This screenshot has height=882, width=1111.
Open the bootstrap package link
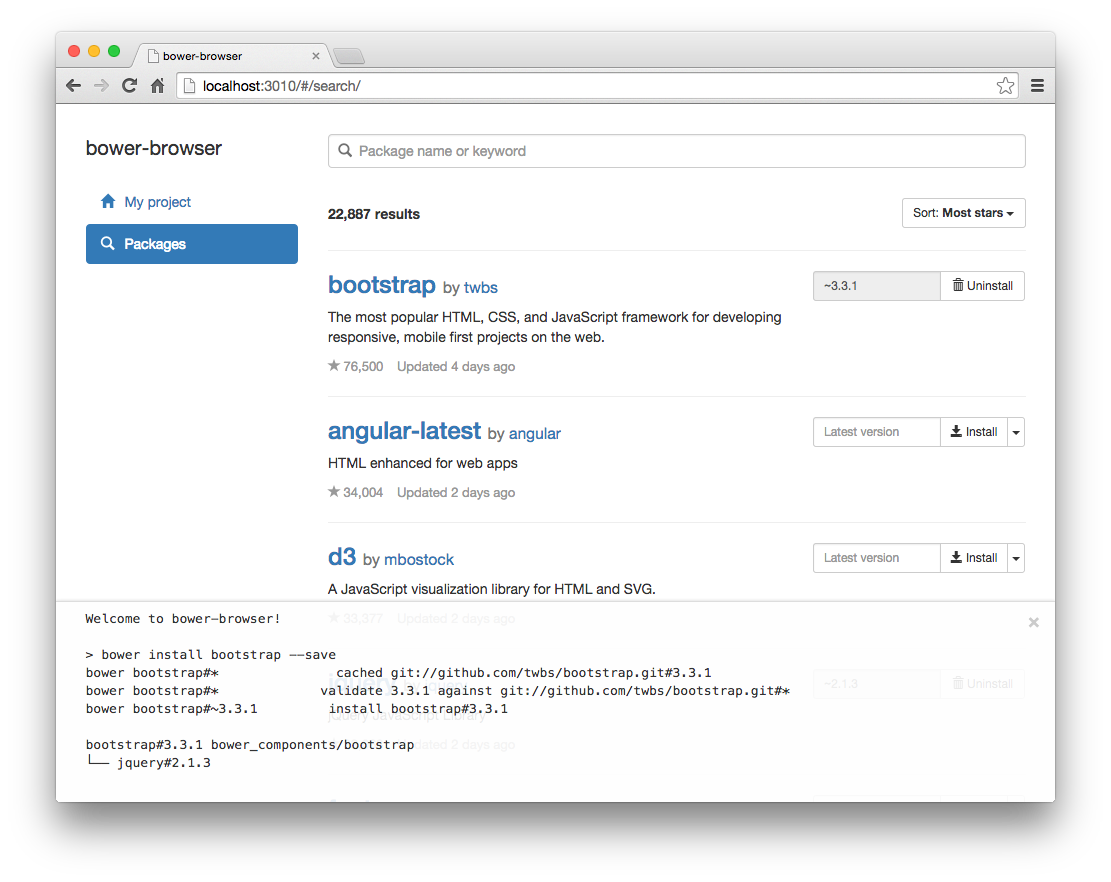point(381,285)
